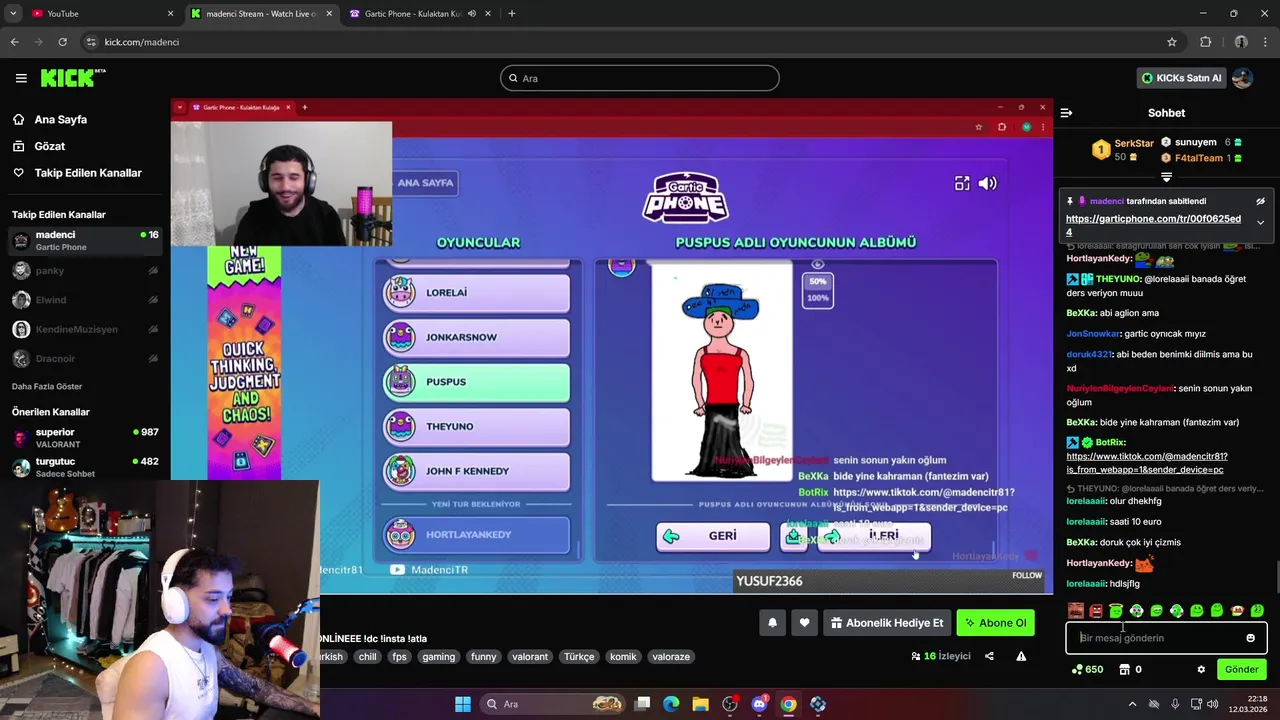Collapse the Sohbet chat panel
This screenshot has width=1280, height=720.
point(1066,113)
